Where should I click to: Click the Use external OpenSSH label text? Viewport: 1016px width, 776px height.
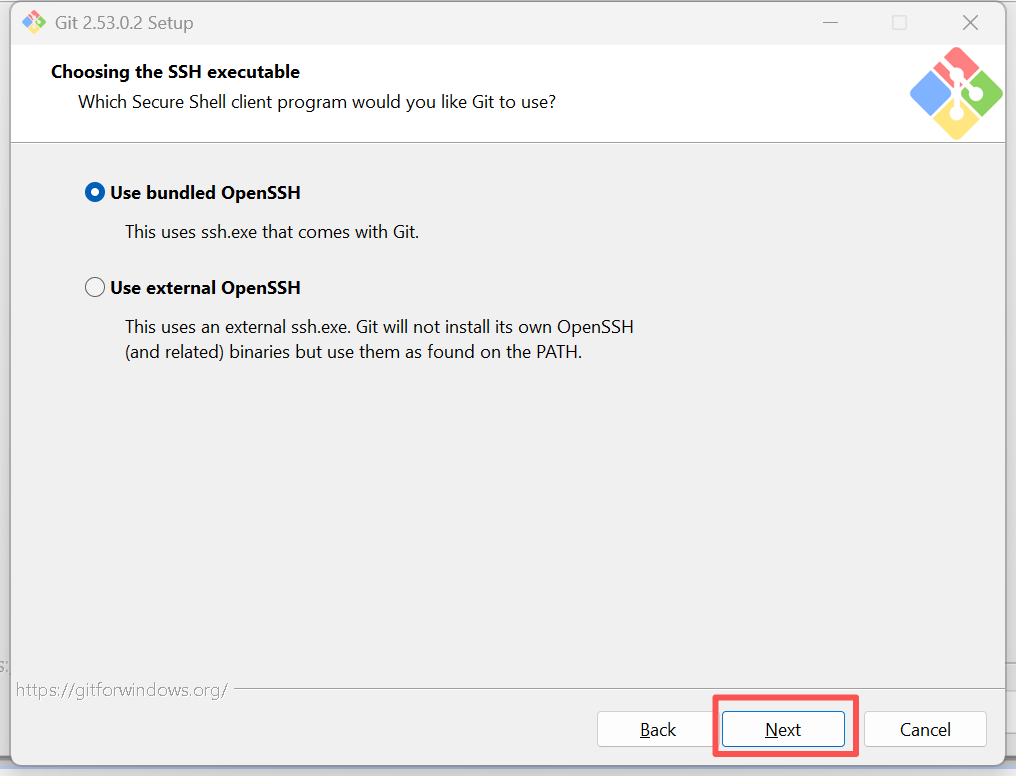pos(205,288)
